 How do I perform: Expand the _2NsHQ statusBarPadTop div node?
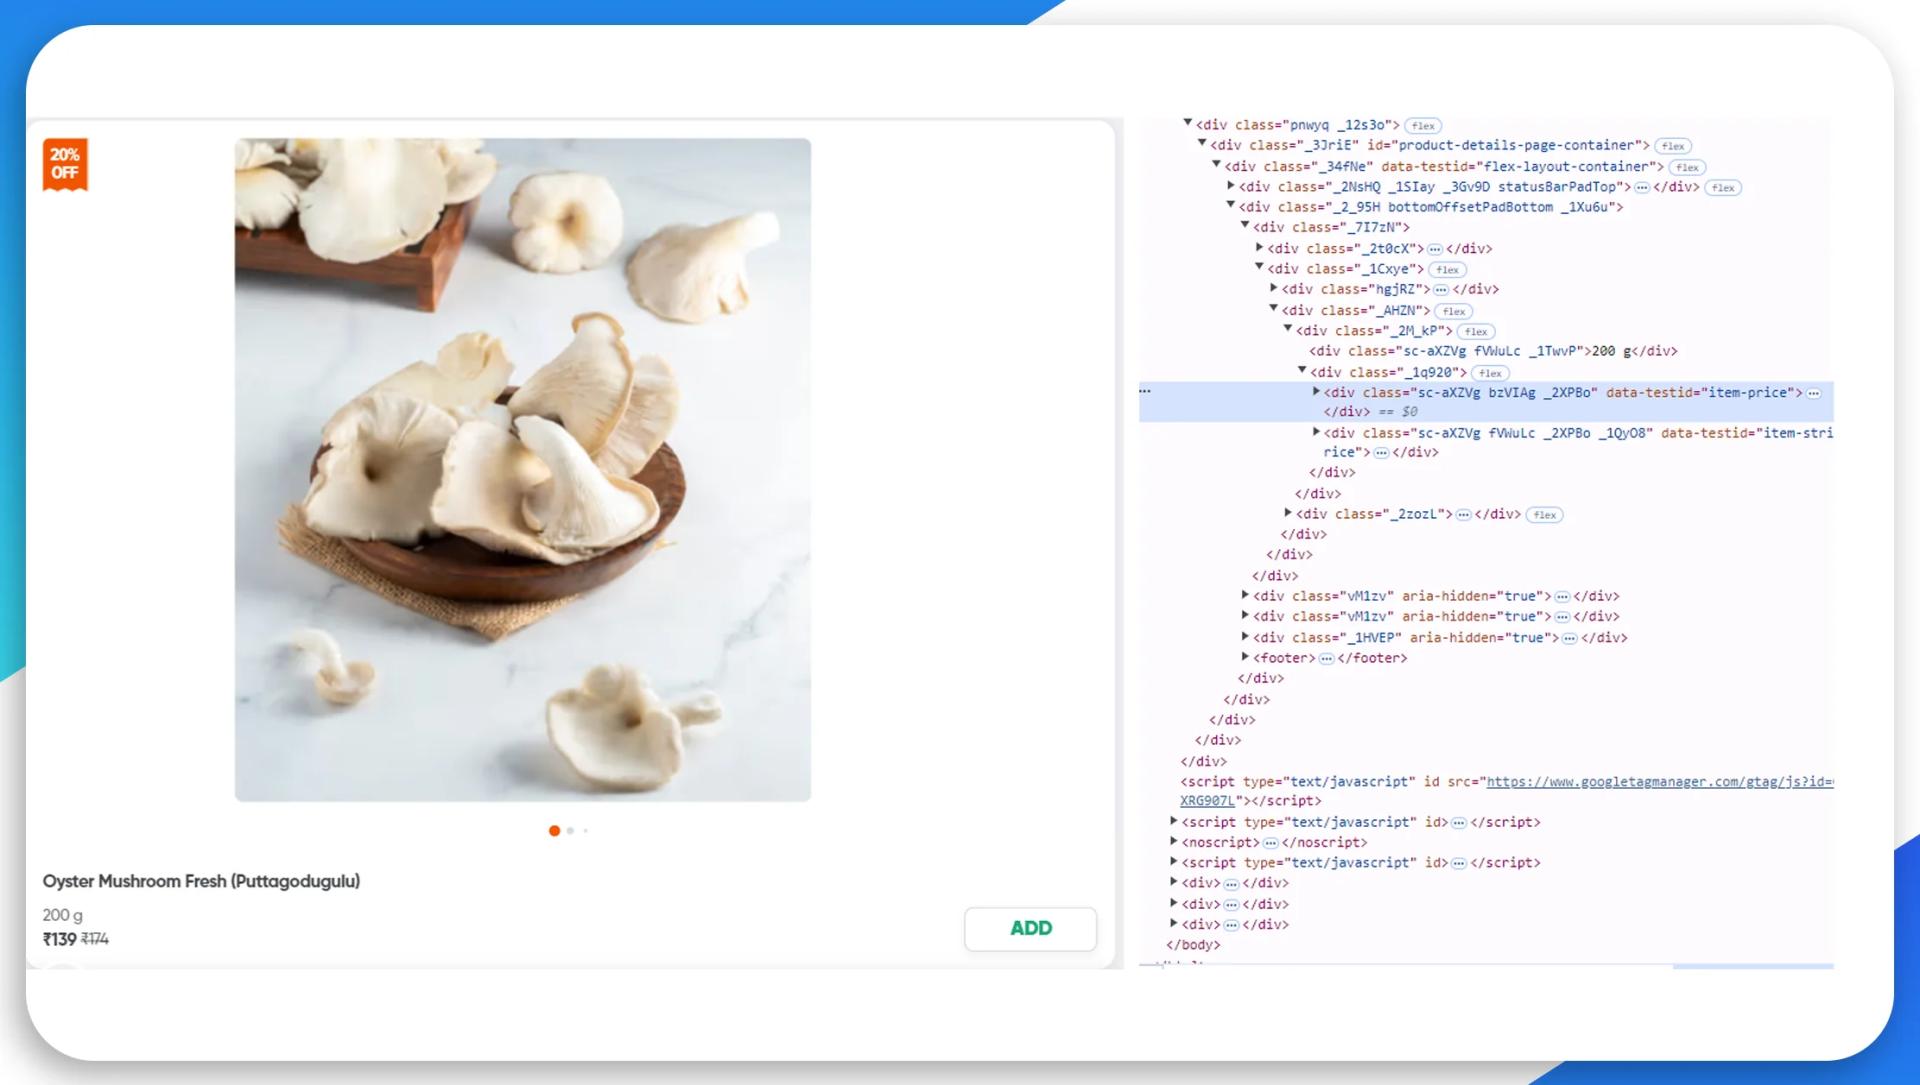coord(1229,187)
